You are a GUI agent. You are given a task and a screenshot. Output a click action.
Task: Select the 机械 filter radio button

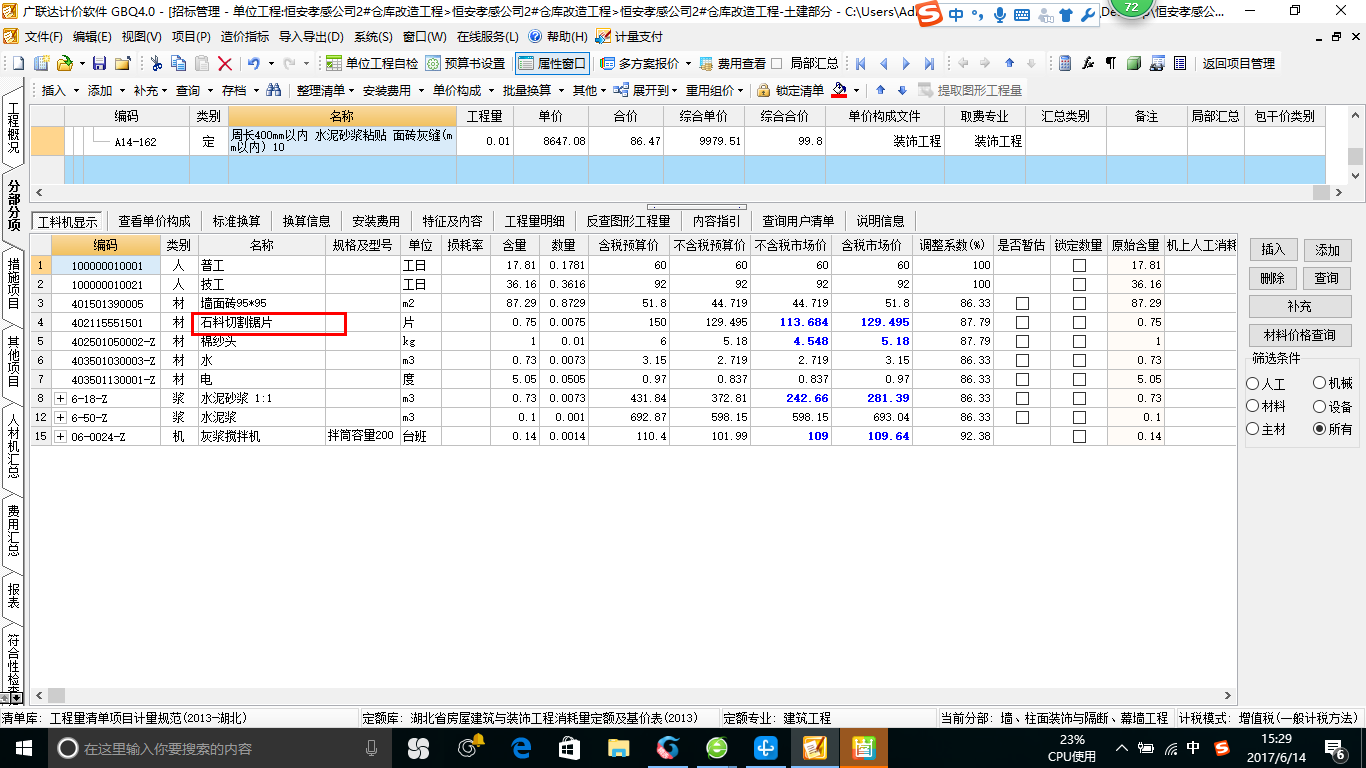tap(1319, 383)
